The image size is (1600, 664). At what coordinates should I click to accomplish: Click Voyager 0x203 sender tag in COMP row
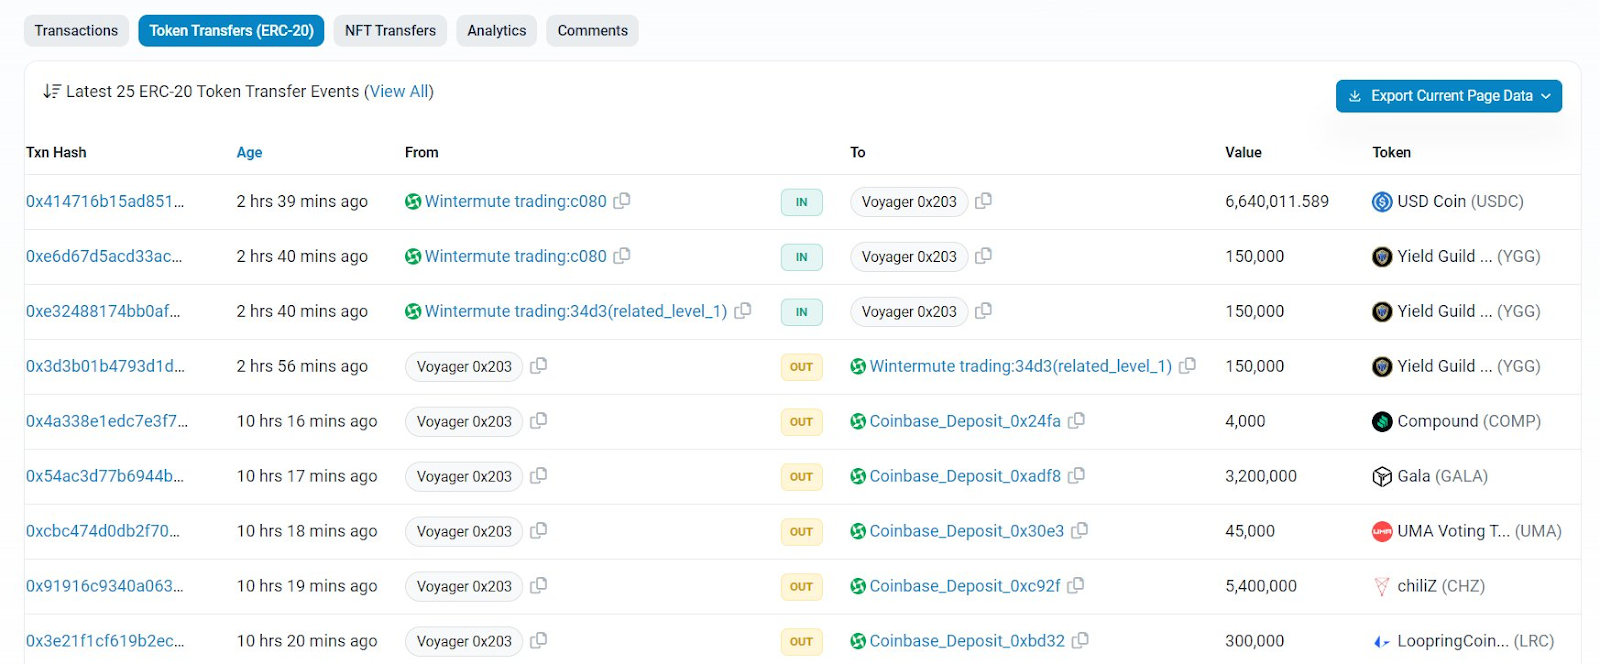(464, 422)
